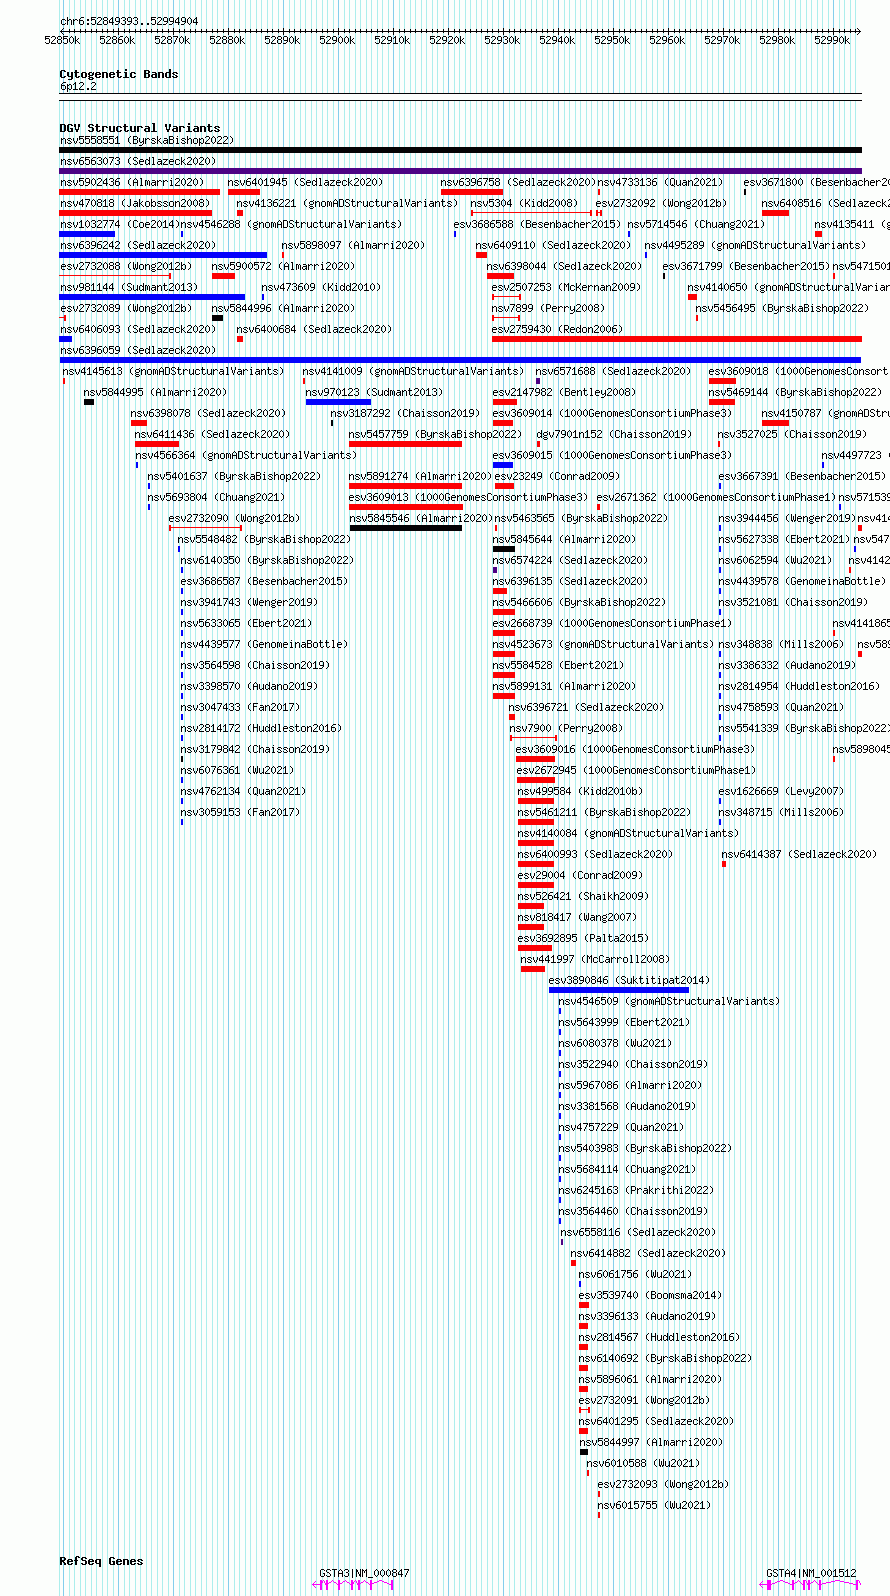Click esv2147982 (Bentley2008) variant
This screenshot has height=1596, width=890.
[x=563, y=393]
